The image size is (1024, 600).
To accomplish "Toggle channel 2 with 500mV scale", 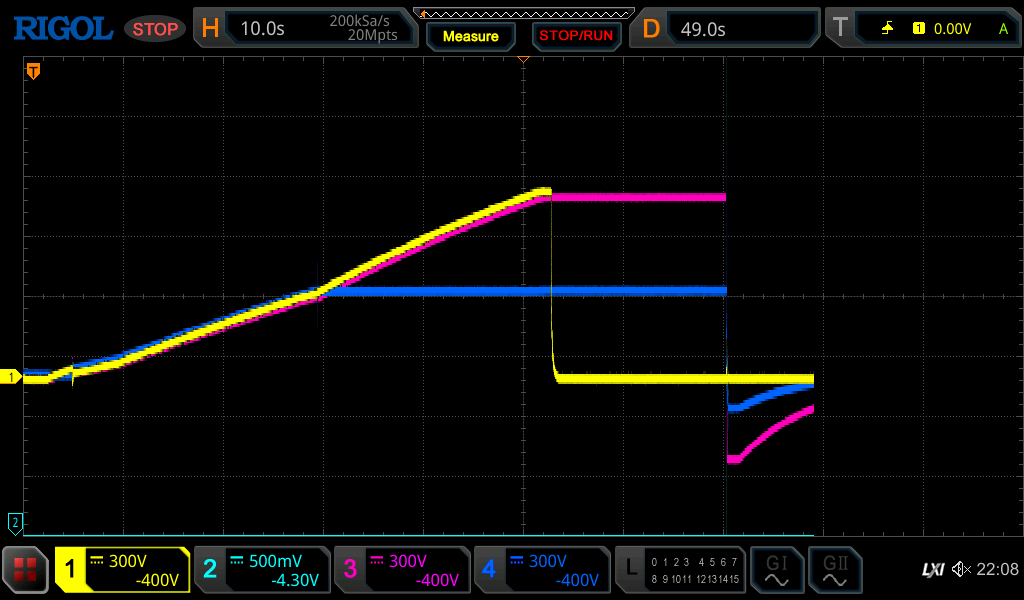I will [261, 570].
